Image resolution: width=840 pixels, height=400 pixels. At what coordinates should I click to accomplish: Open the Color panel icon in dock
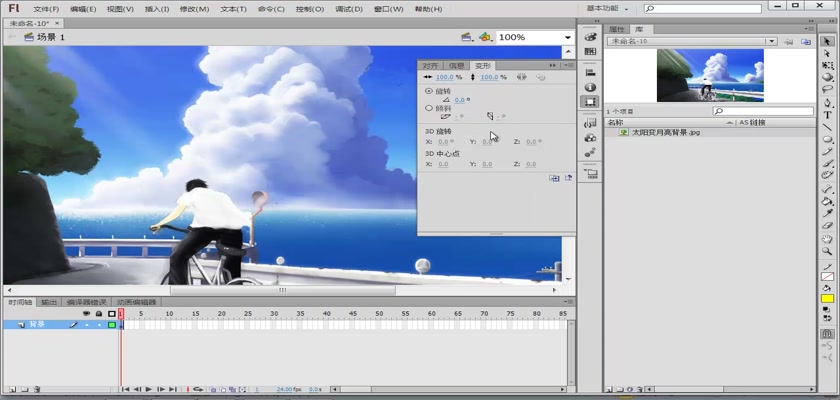coord(590,37)
